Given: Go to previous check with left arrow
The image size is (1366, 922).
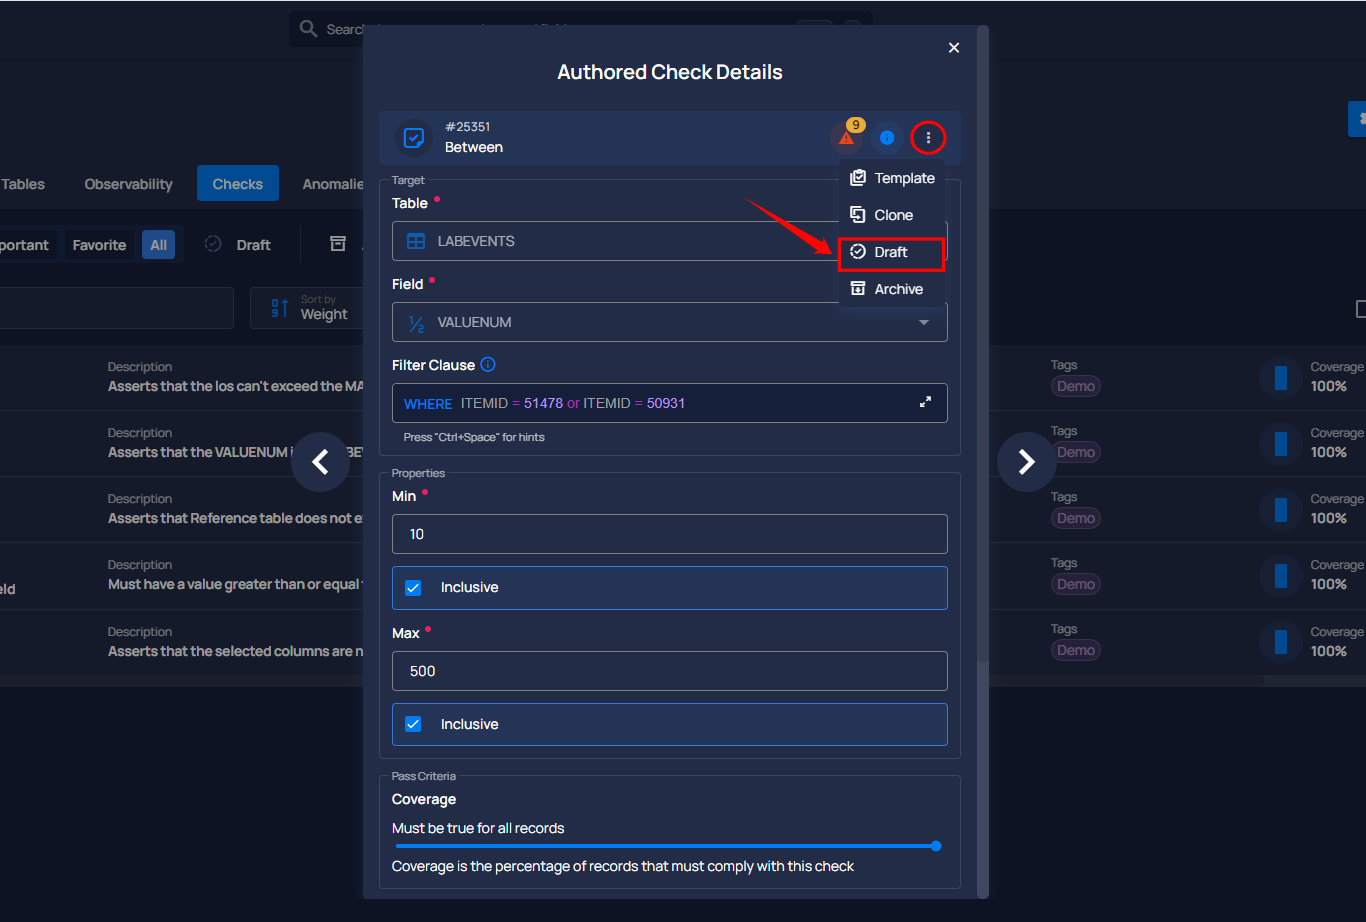Looking at the screenshot, I should point(320,462).
